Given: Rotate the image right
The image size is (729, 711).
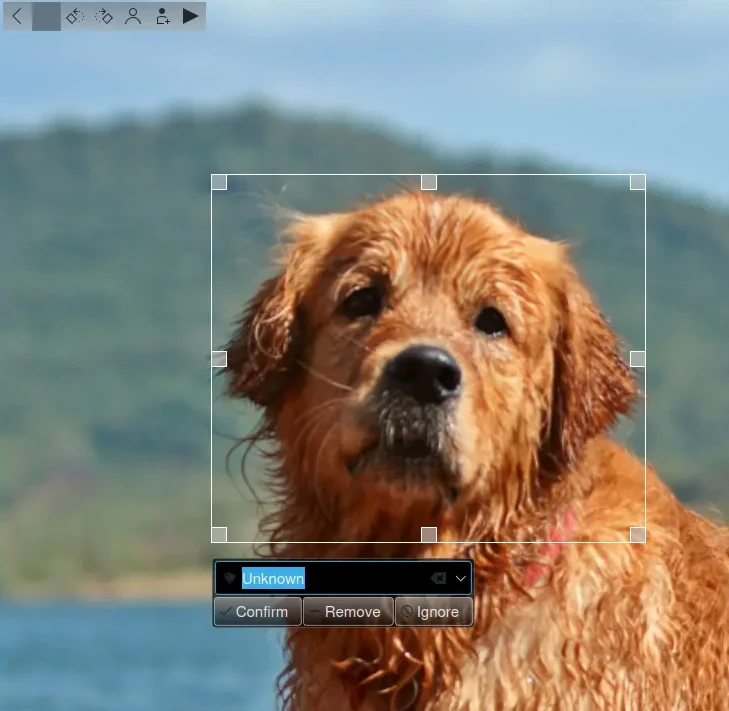Looking at the screenshot, I should 104,16.
